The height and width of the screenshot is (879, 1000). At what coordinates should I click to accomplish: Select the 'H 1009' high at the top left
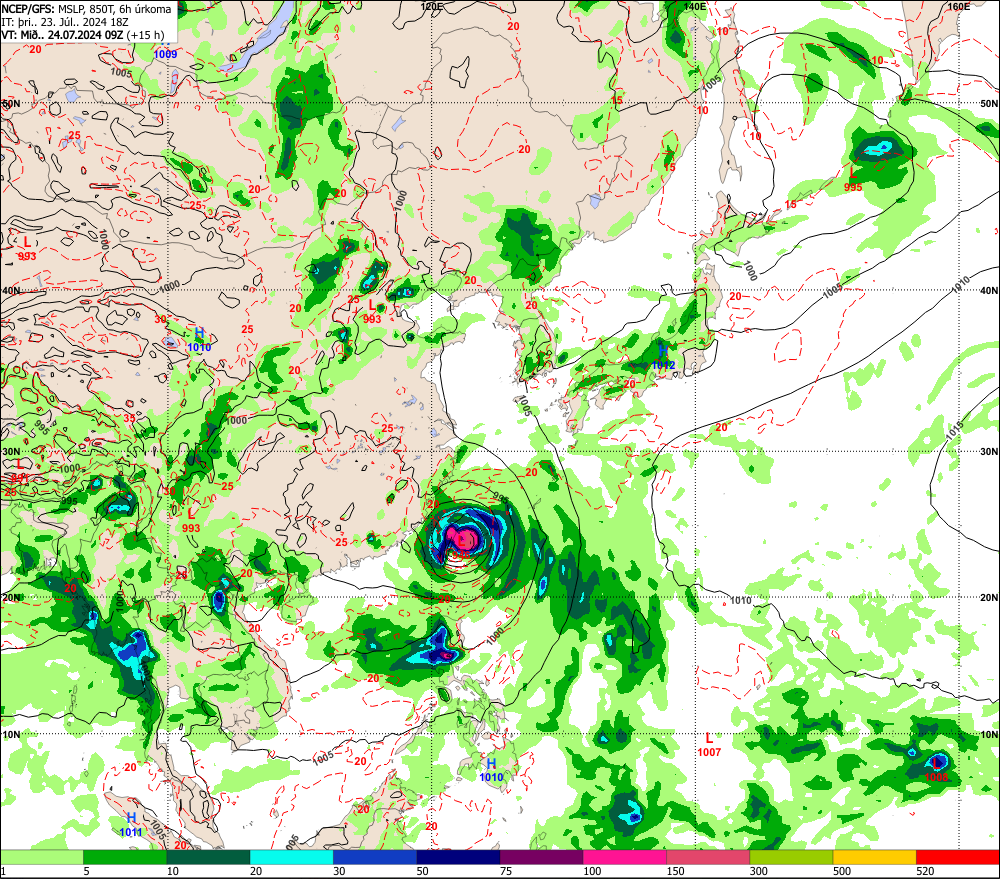[165, 50]
